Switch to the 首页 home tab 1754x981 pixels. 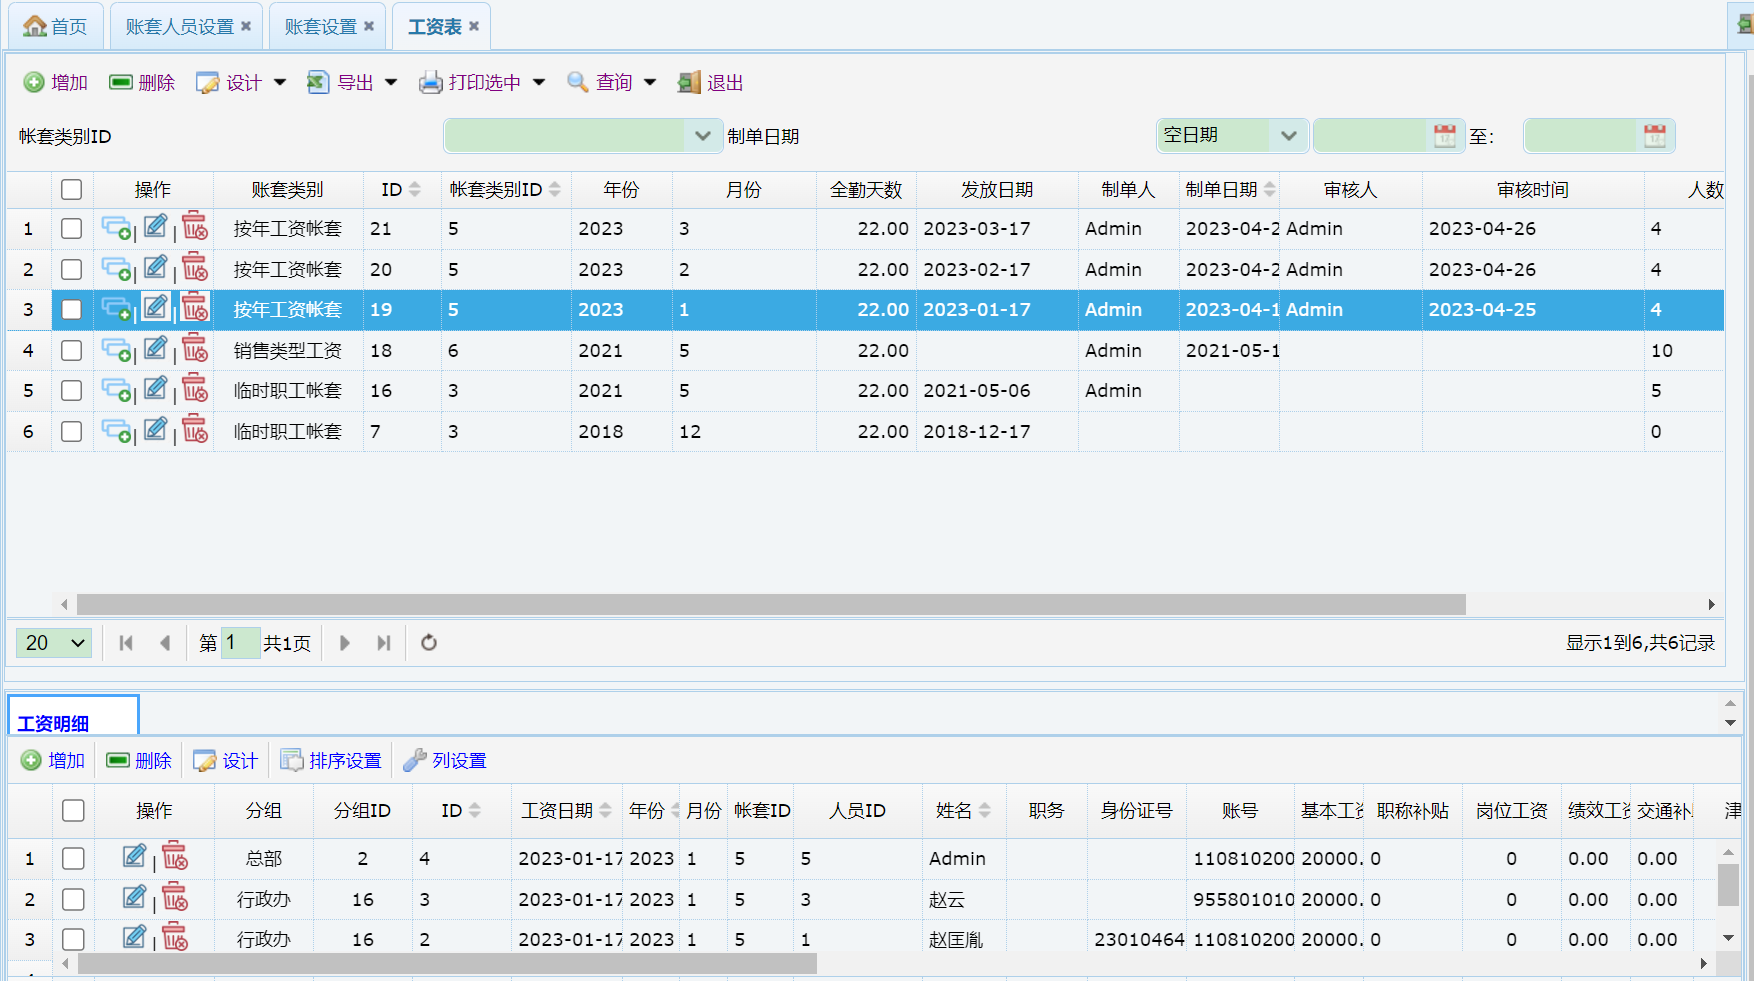pos(56,27)
